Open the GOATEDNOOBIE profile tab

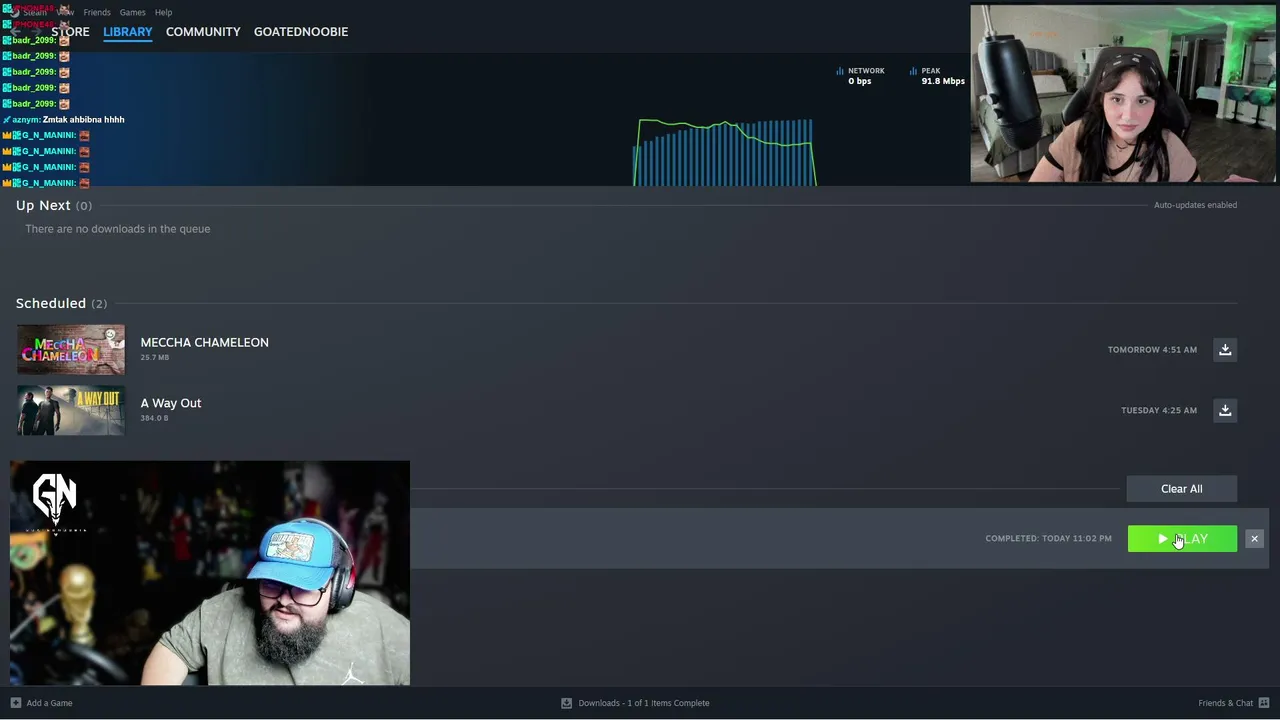(x=301, y=32)
